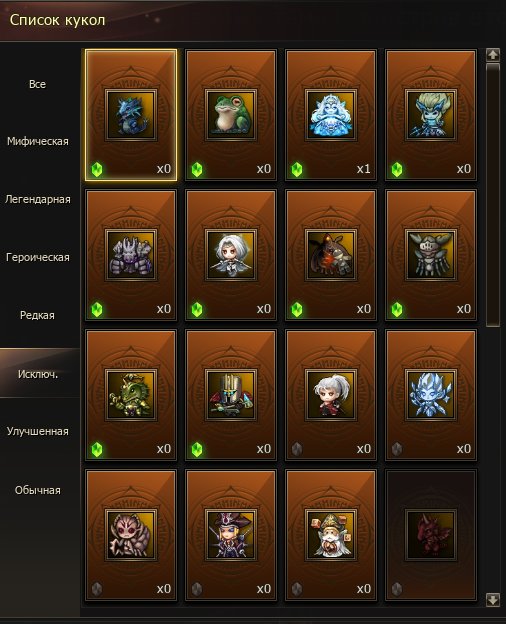Click the green gem on frog card
Viewport: 506px width, 624px height.
click(x=197, y=170)
